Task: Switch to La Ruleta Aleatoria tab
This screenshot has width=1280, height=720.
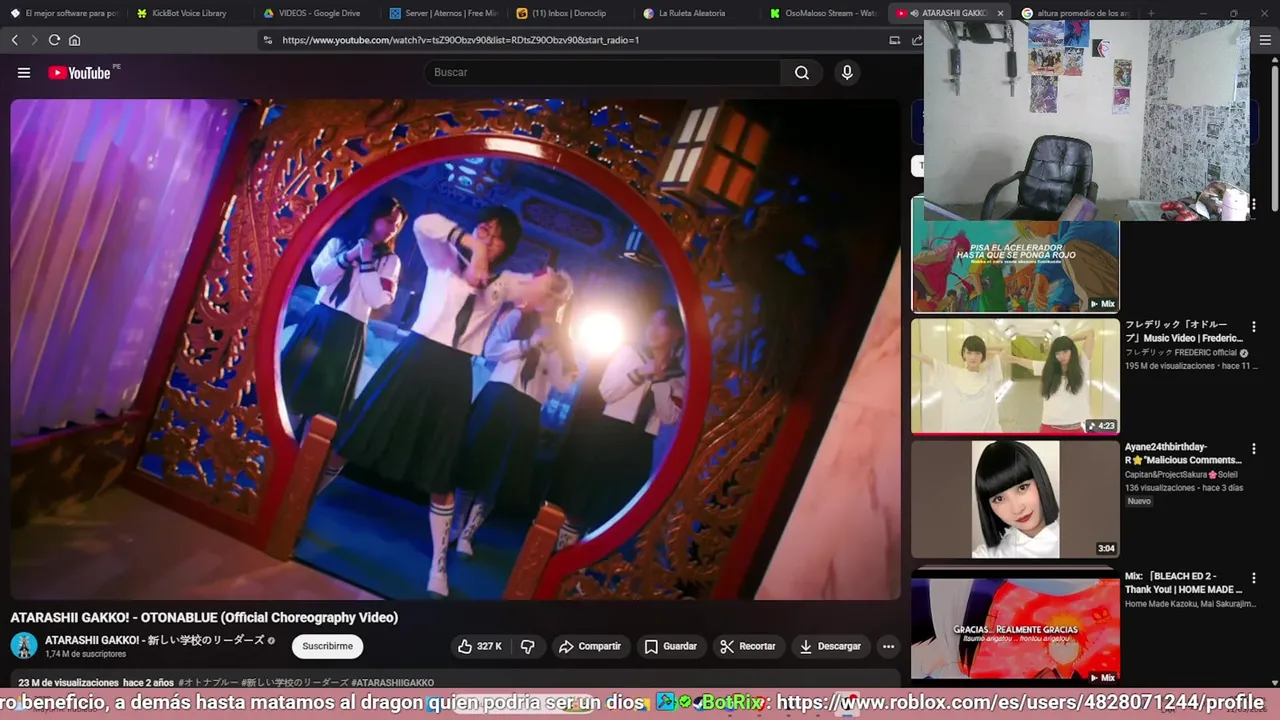Action: (x=698, y=13)
